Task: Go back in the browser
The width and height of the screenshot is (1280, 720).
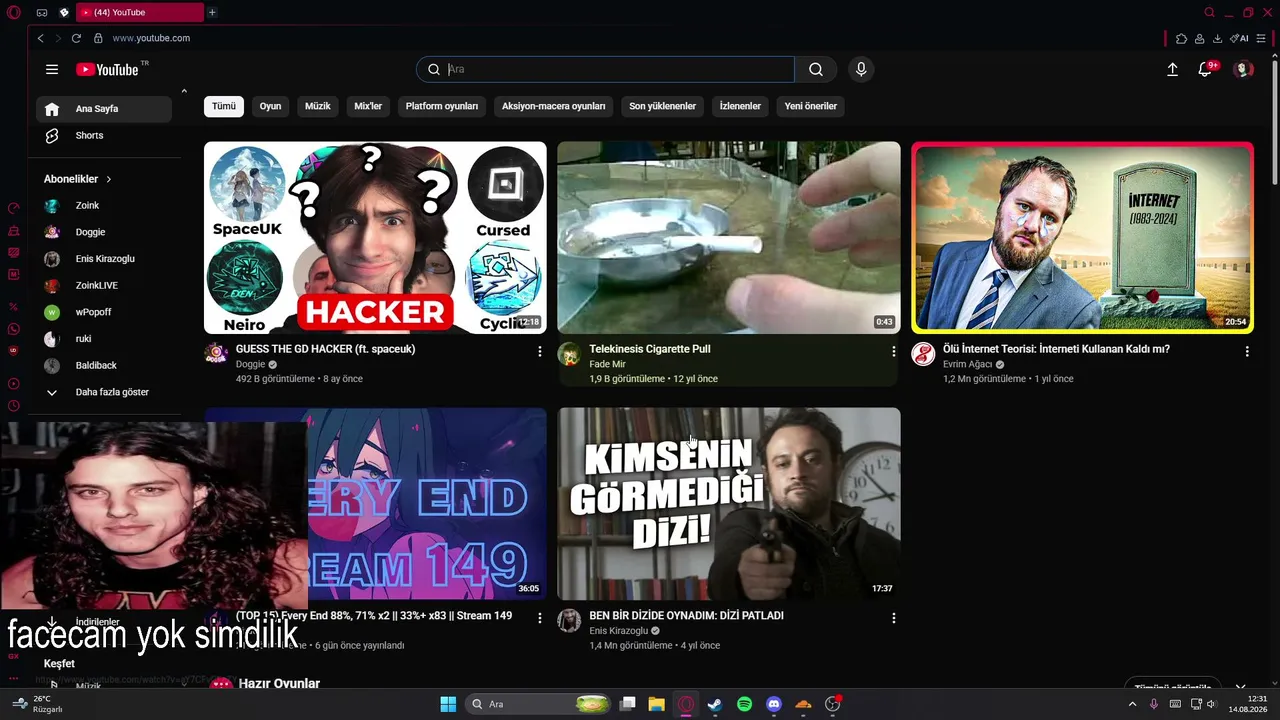Action: (x=40, y=38)
